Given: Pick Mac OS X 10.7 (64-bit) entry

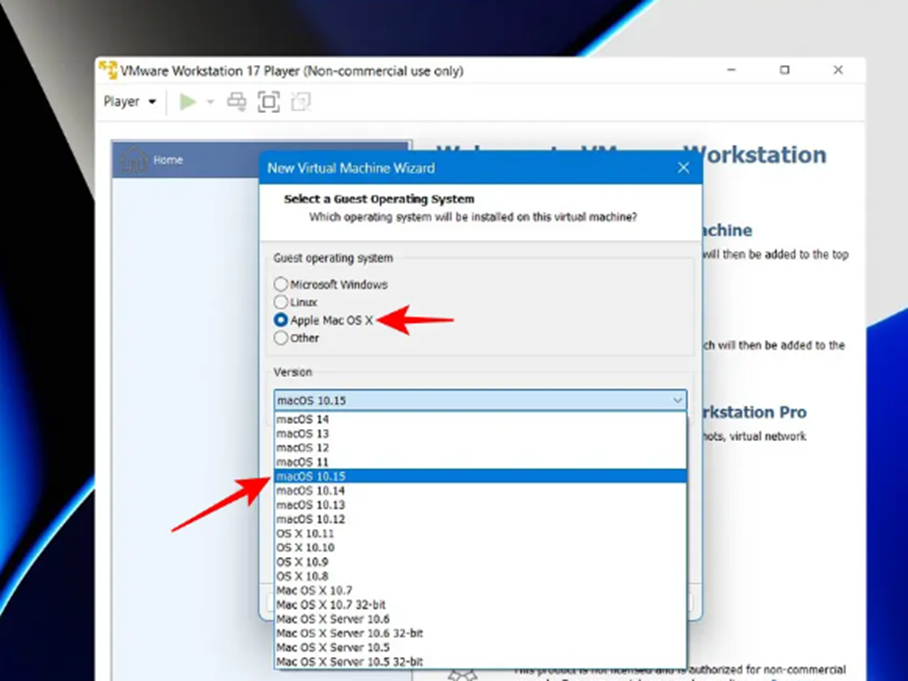Looking at the screenshot, I should (480, 590).
